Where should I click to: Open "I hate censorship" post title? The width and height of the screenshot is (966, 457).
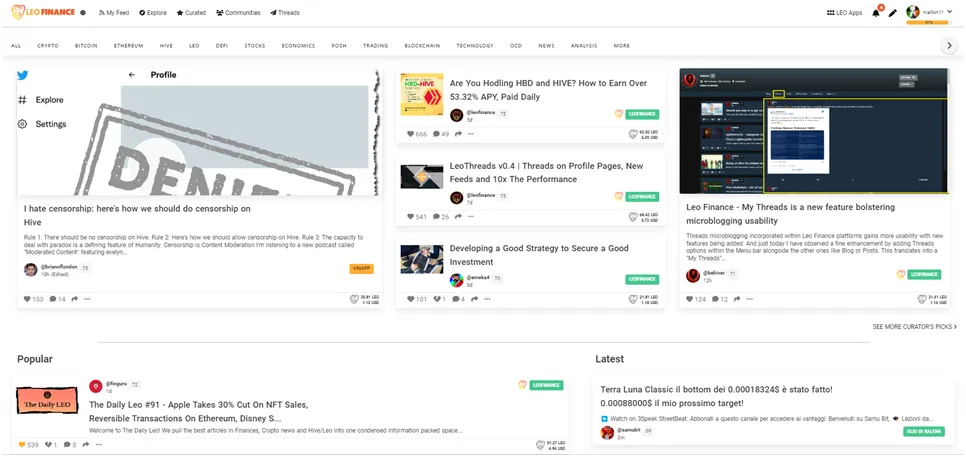coord(137,216)
